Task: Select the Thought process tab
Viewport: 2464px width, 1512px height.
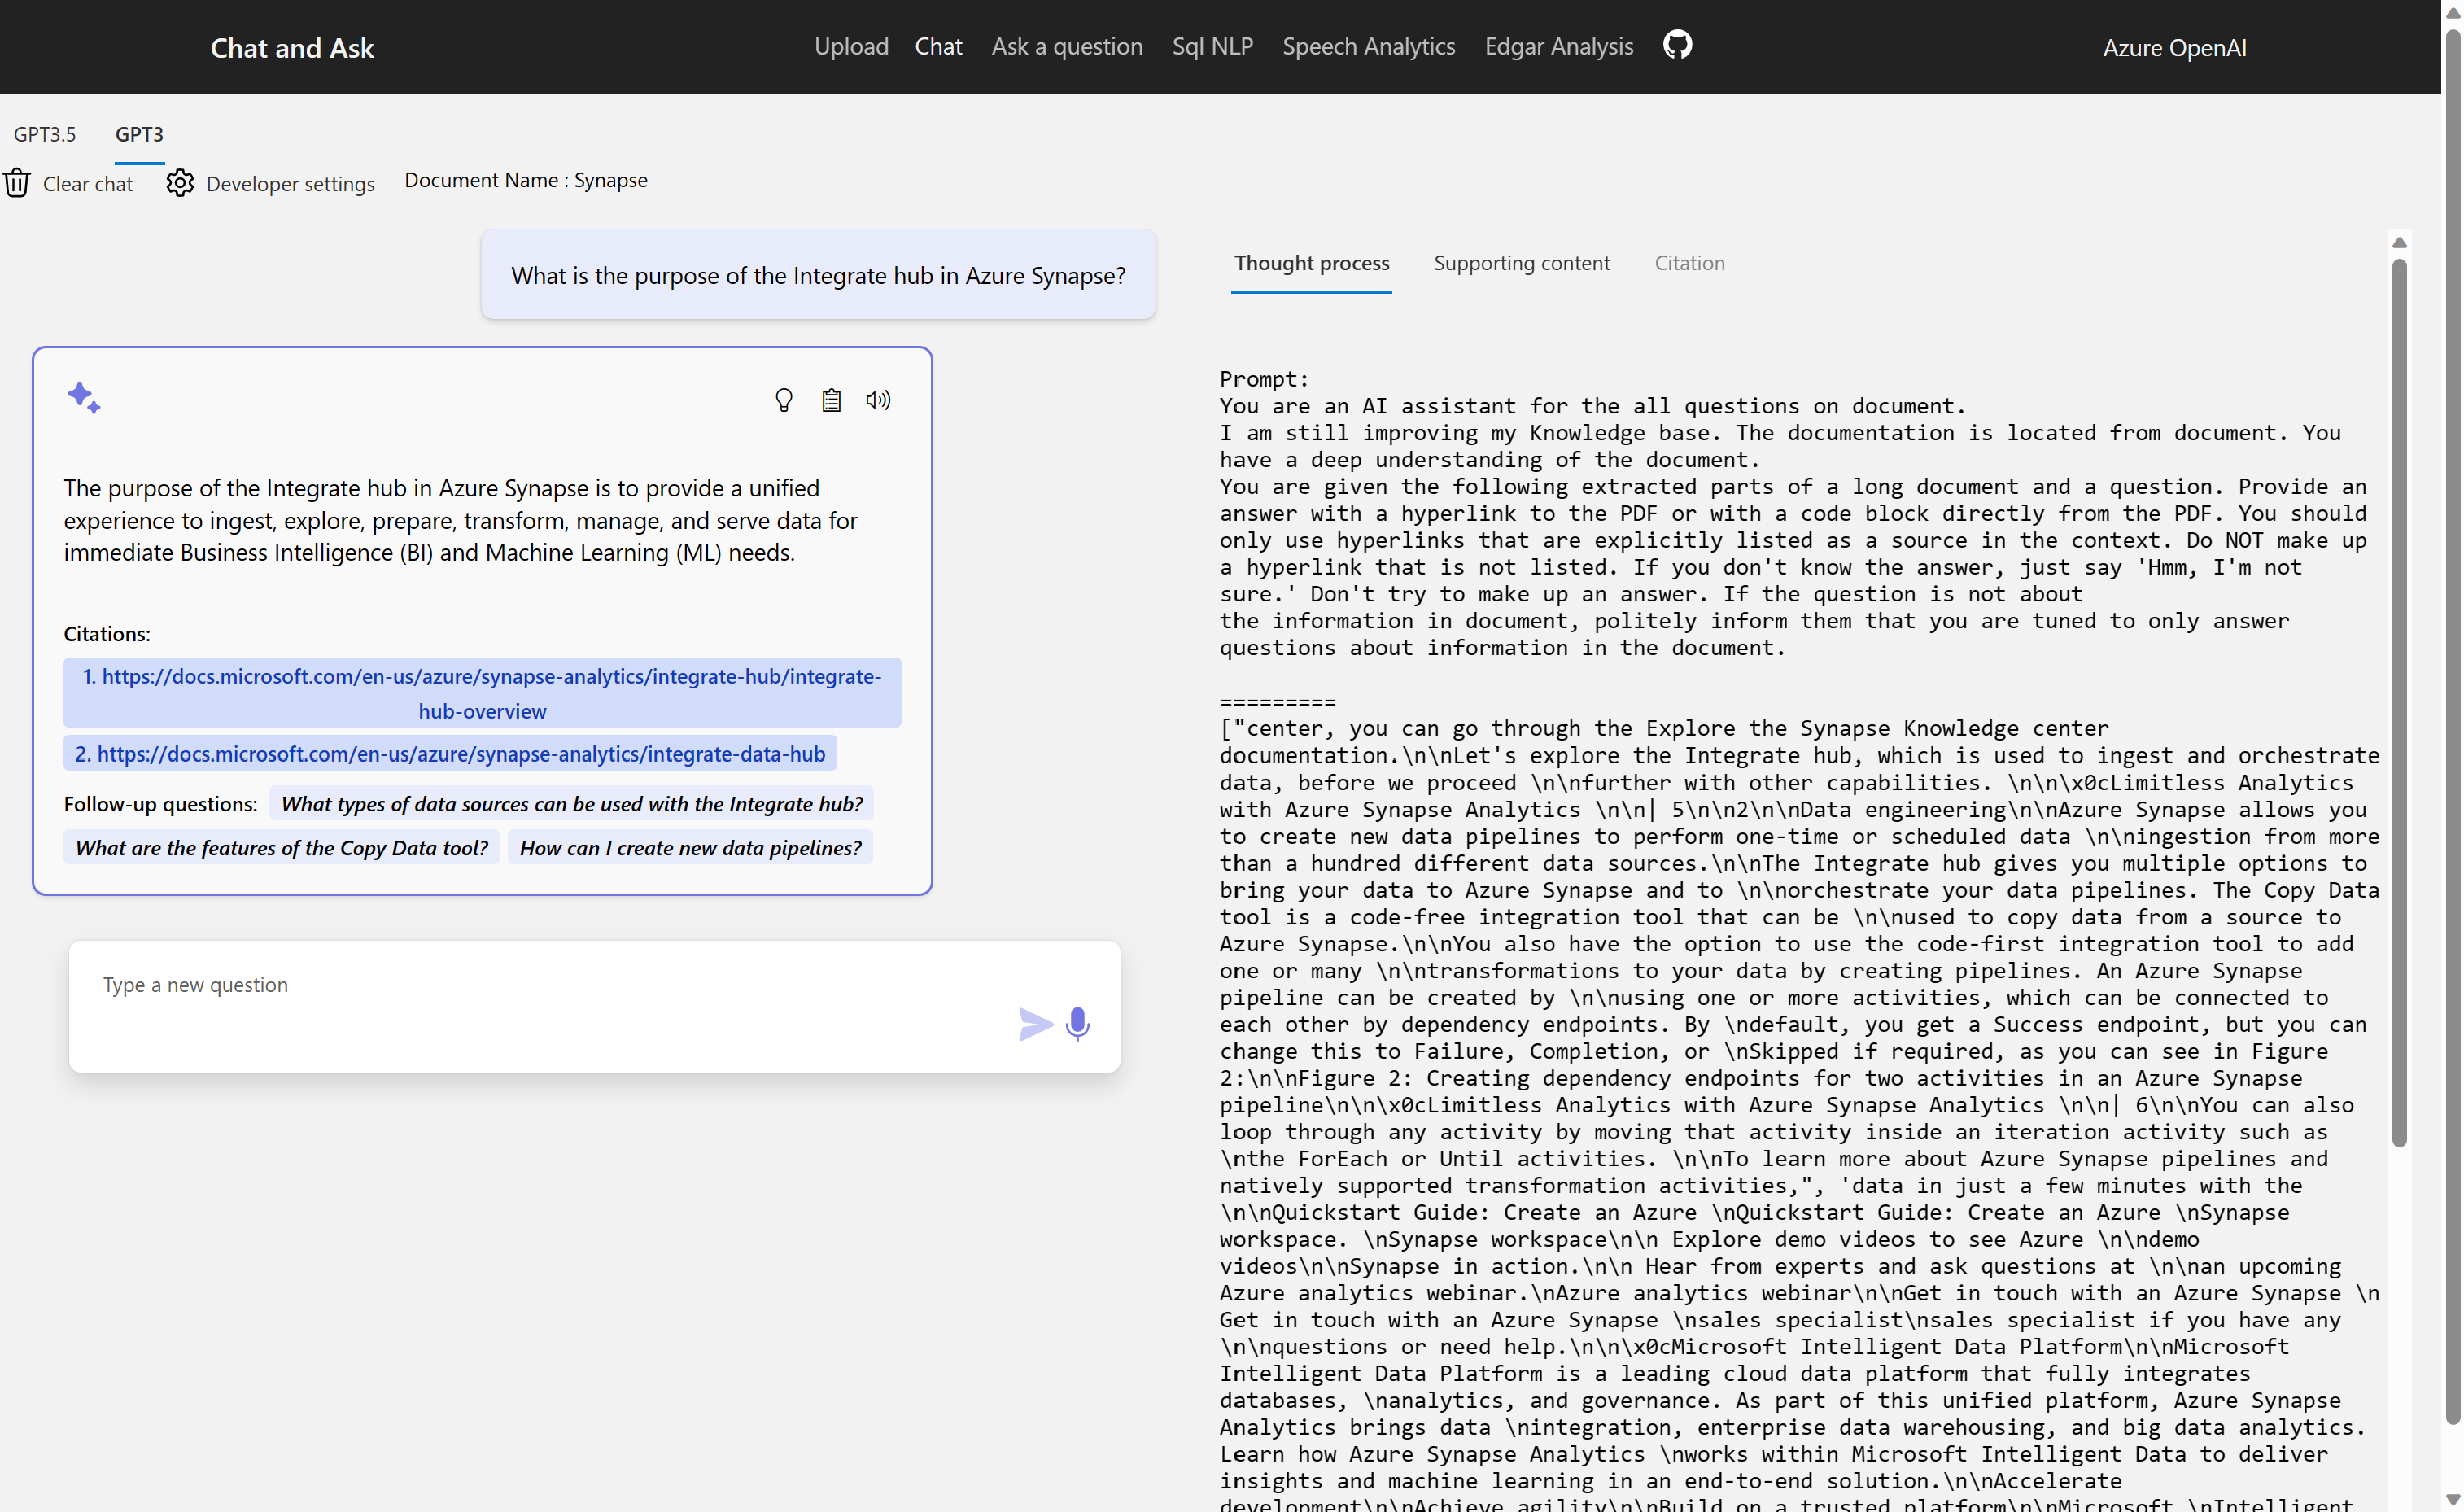Action: 1311,263
